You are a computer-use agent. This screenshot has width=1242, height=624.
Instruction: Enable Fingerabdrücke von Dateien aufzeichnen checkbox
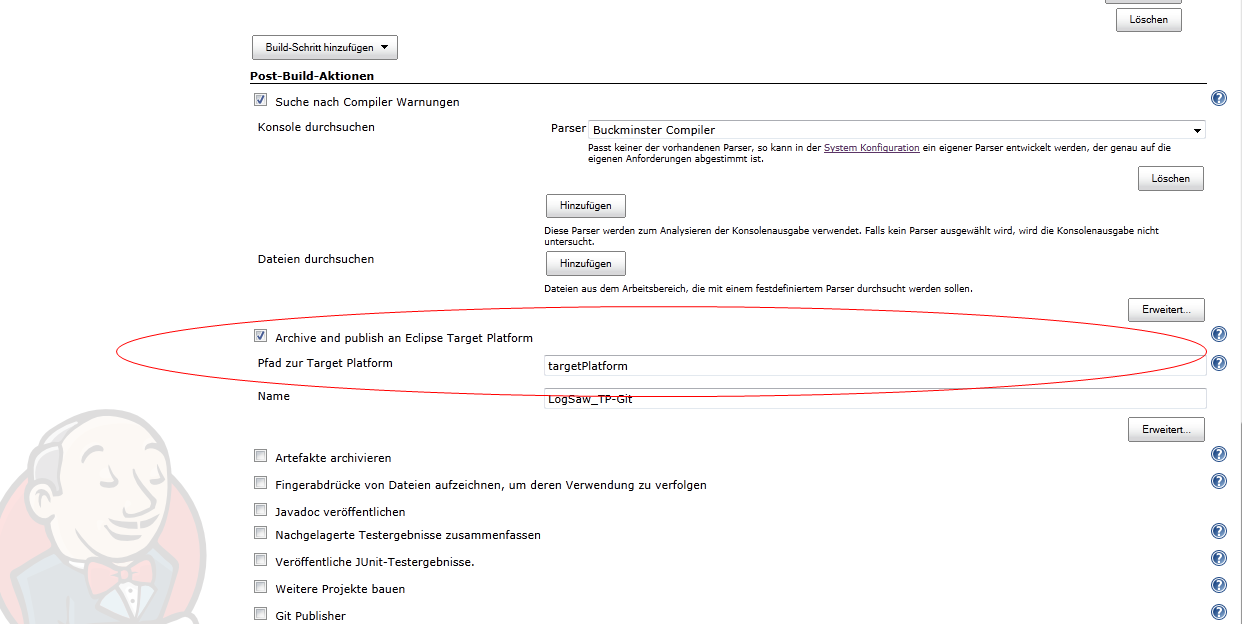[261, 483]
